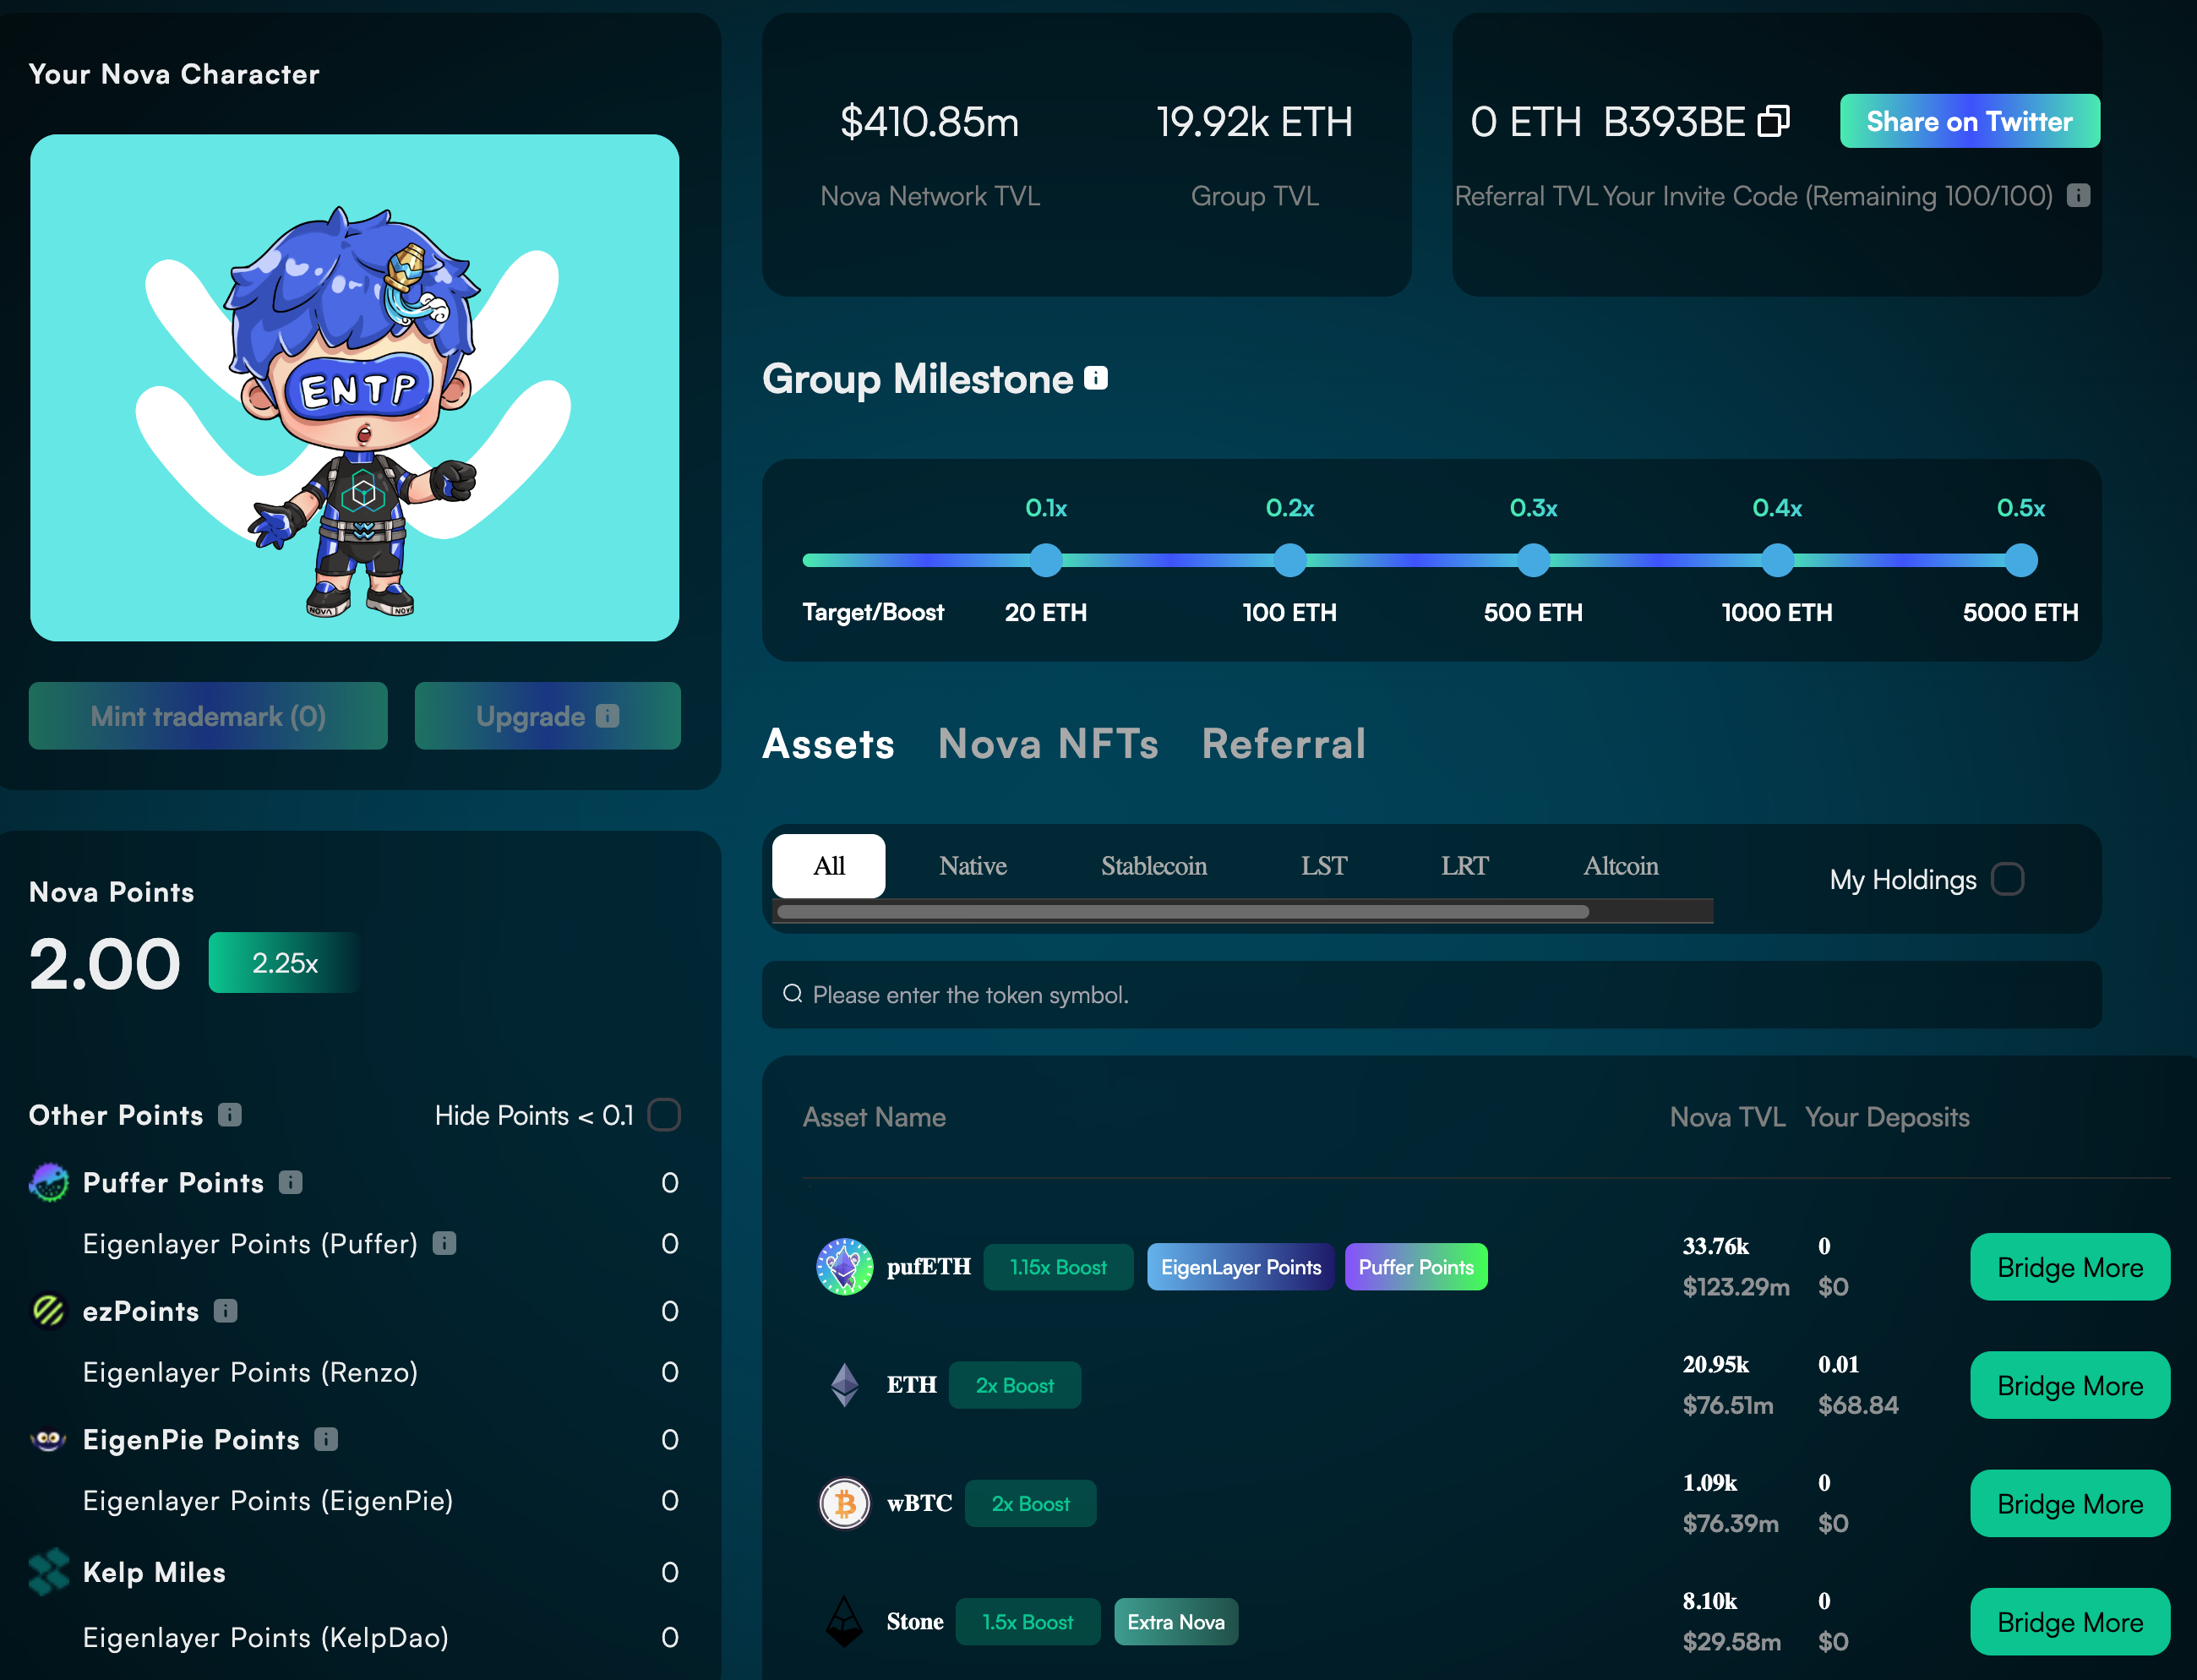The width and height of the screenshot is (2197, 1680).
Task: Click info icon next to Puffer Points
Action: coord(291,1182)
